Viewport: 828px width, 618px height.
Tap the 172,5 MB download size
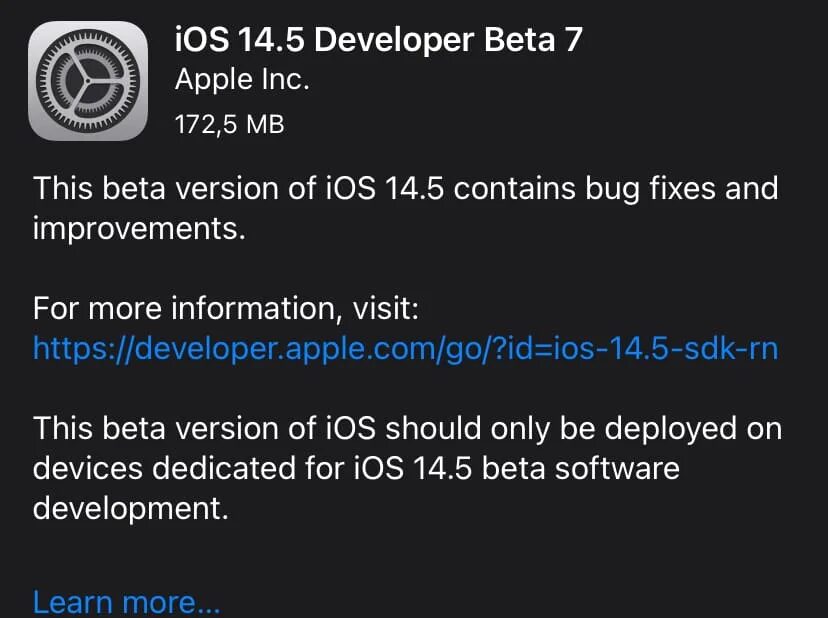click(x=229, y=125)
